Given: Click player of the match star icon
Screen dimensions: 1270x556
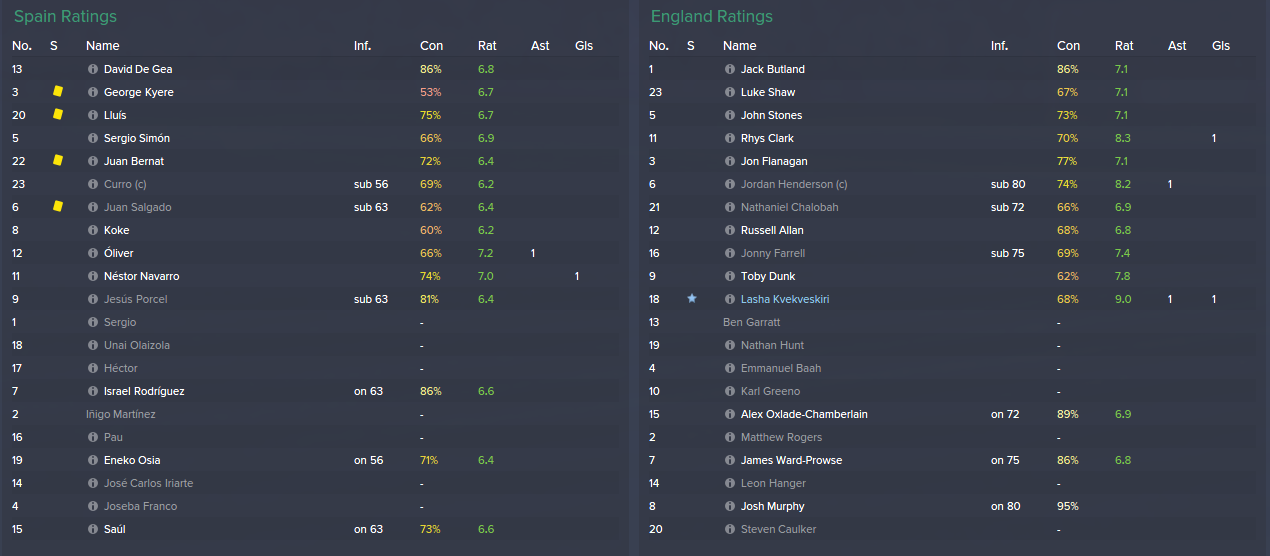Looking at the screenshot, I should pos(691,299).
